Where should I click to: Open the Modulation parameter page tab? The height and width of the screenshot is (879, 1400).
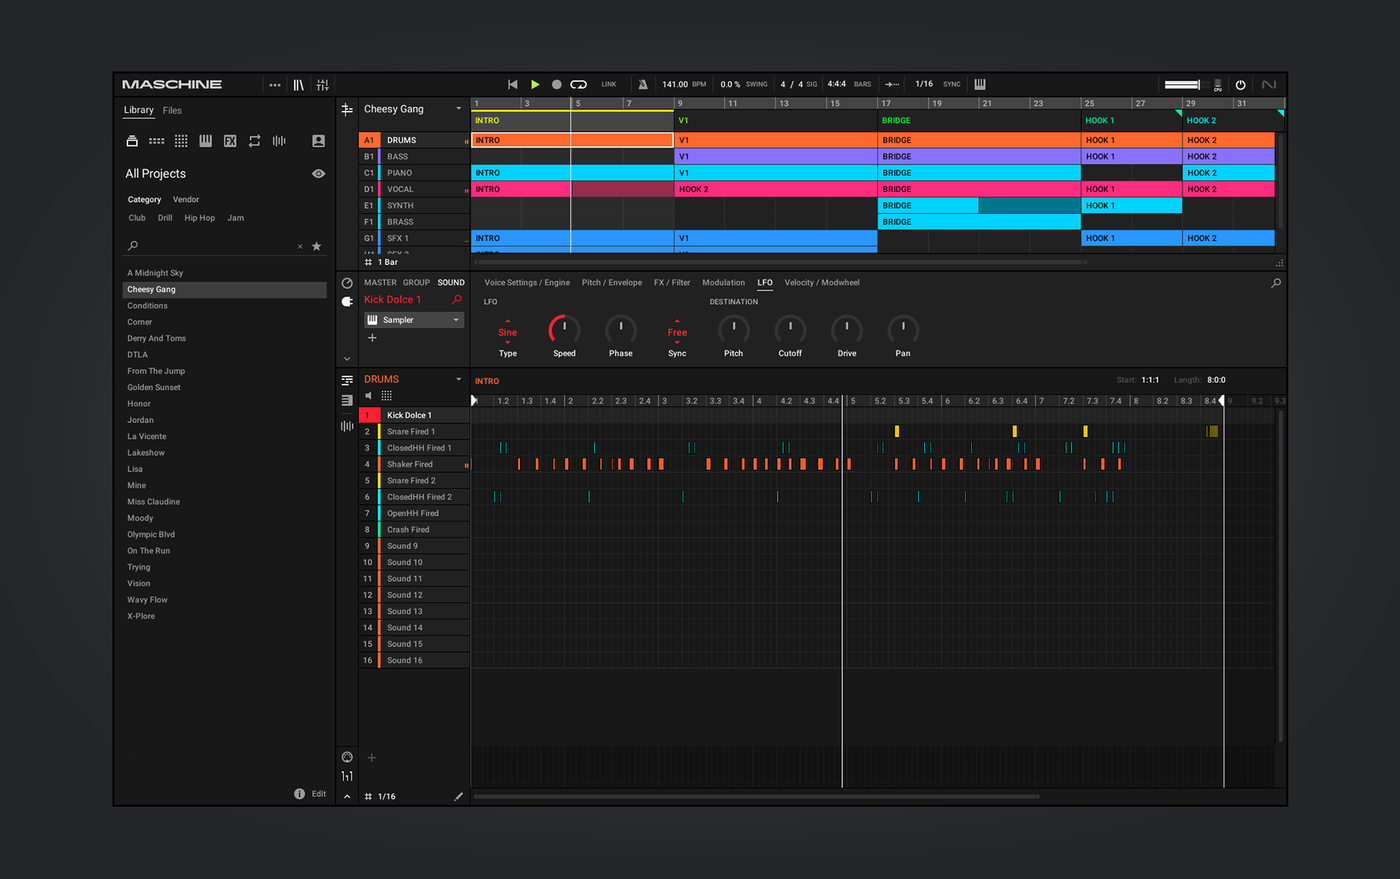click(x=723, y=283)
